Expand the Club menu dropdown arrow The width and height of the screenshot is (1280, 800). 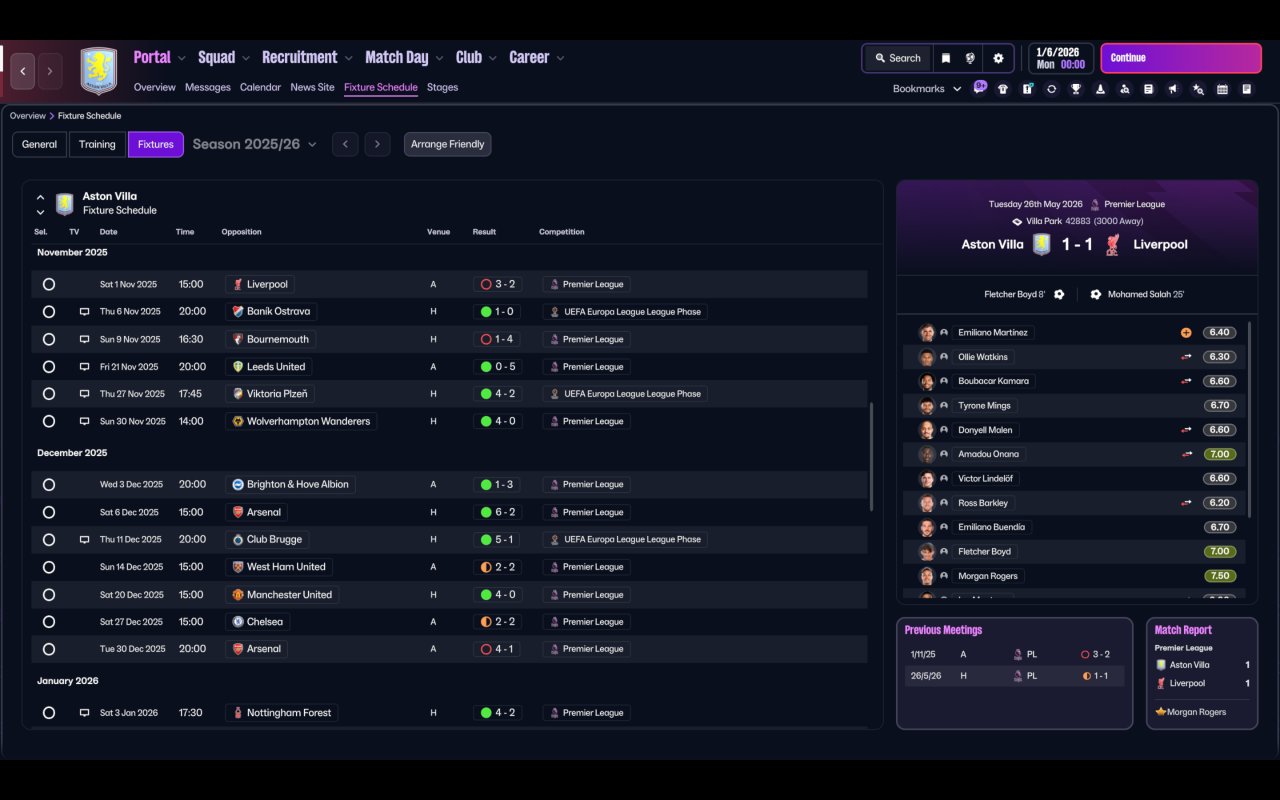pyautogui.click(x=492, y=58)
